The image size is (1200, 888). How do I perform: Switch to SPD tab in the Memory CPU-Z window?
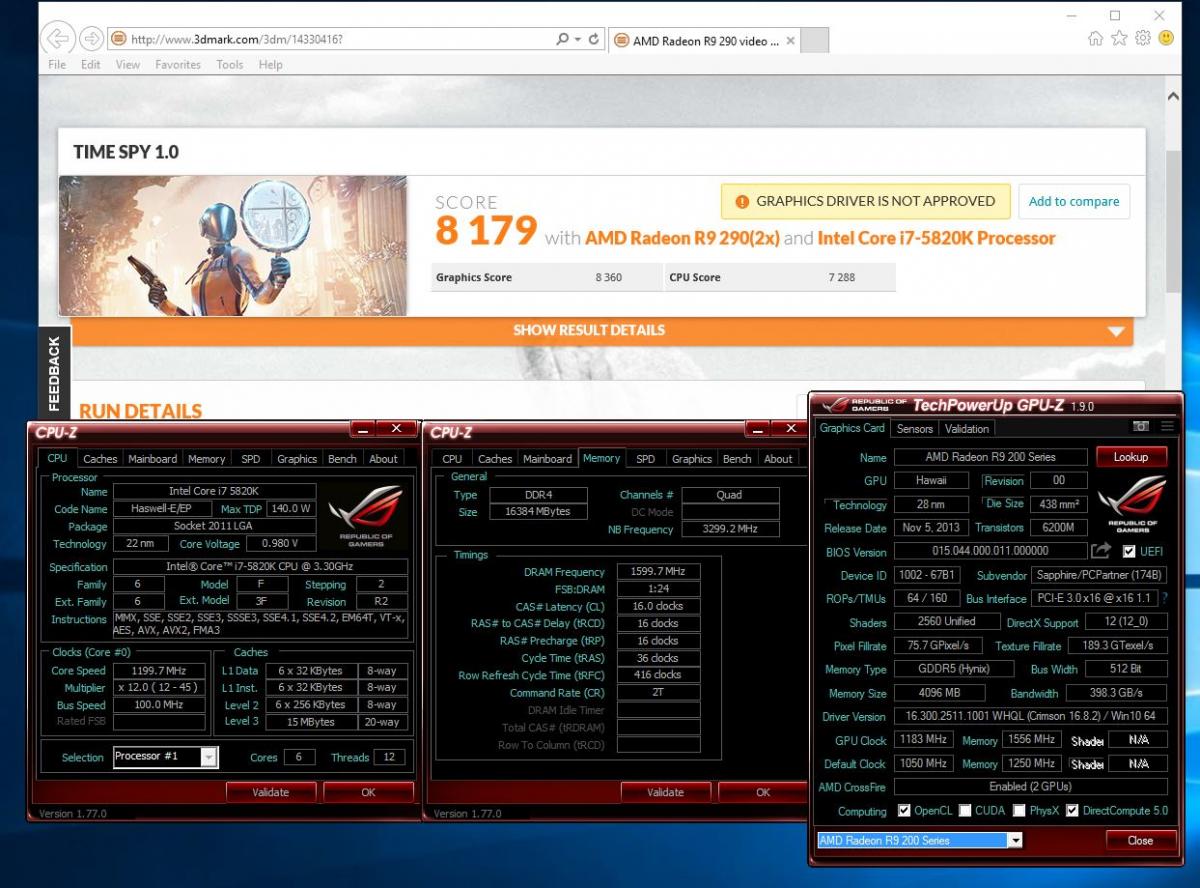(x=646, y=459)
